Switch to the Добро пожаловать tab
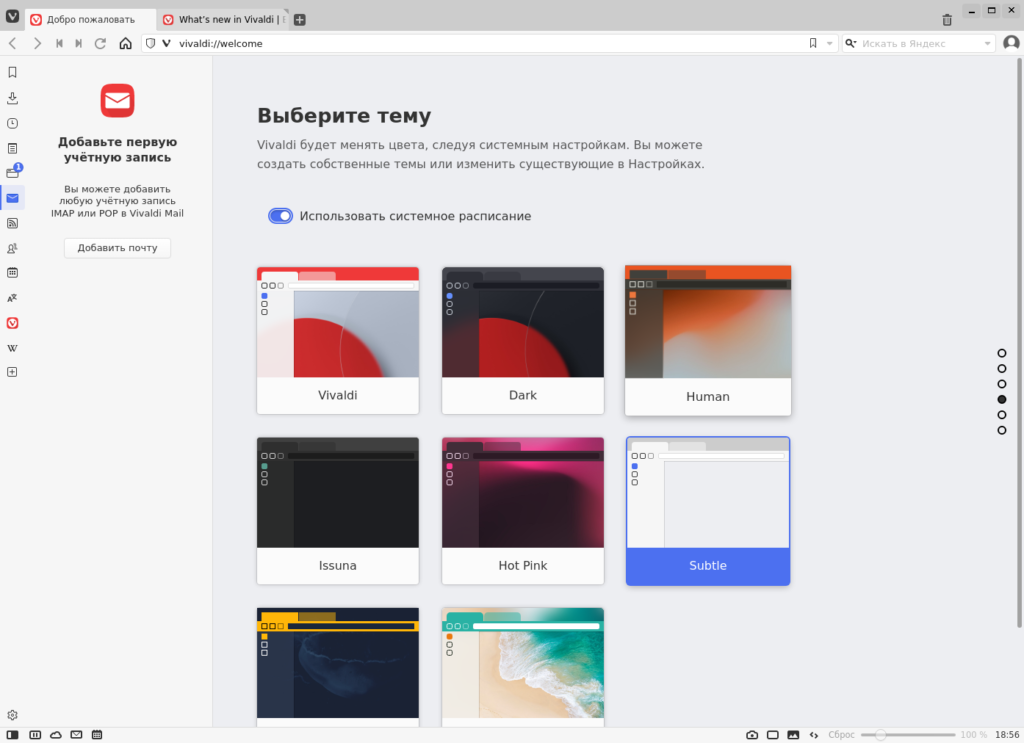Viewport: 1024px width, 743px height. (x=91, y=20)
